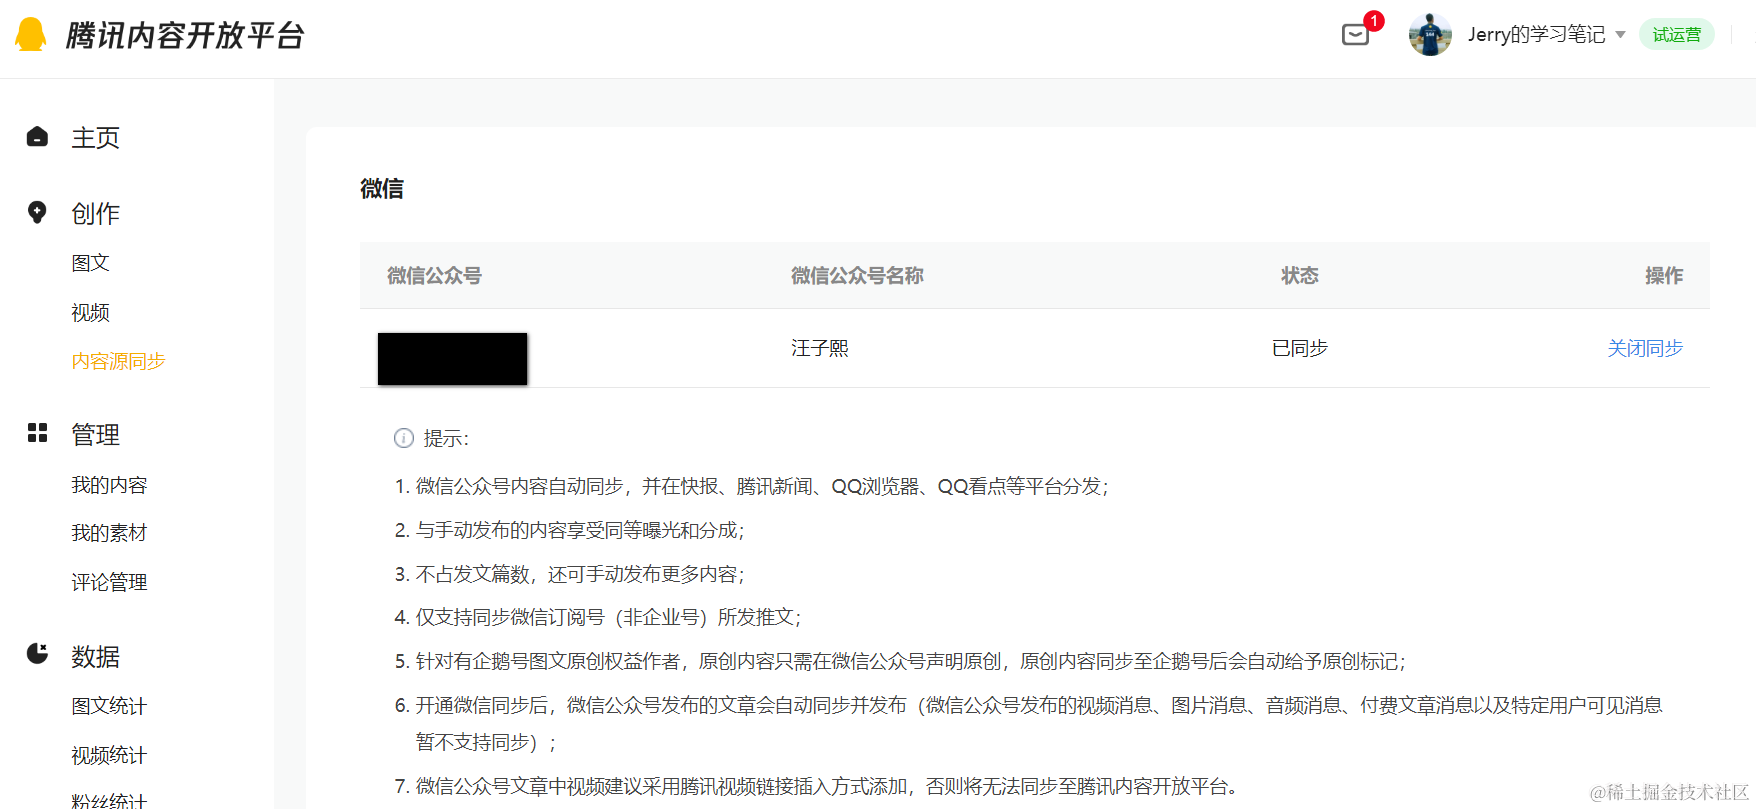Screen dimensions: 1756x809
Task: Open 我的内容 page
Action: coord(109,485)
